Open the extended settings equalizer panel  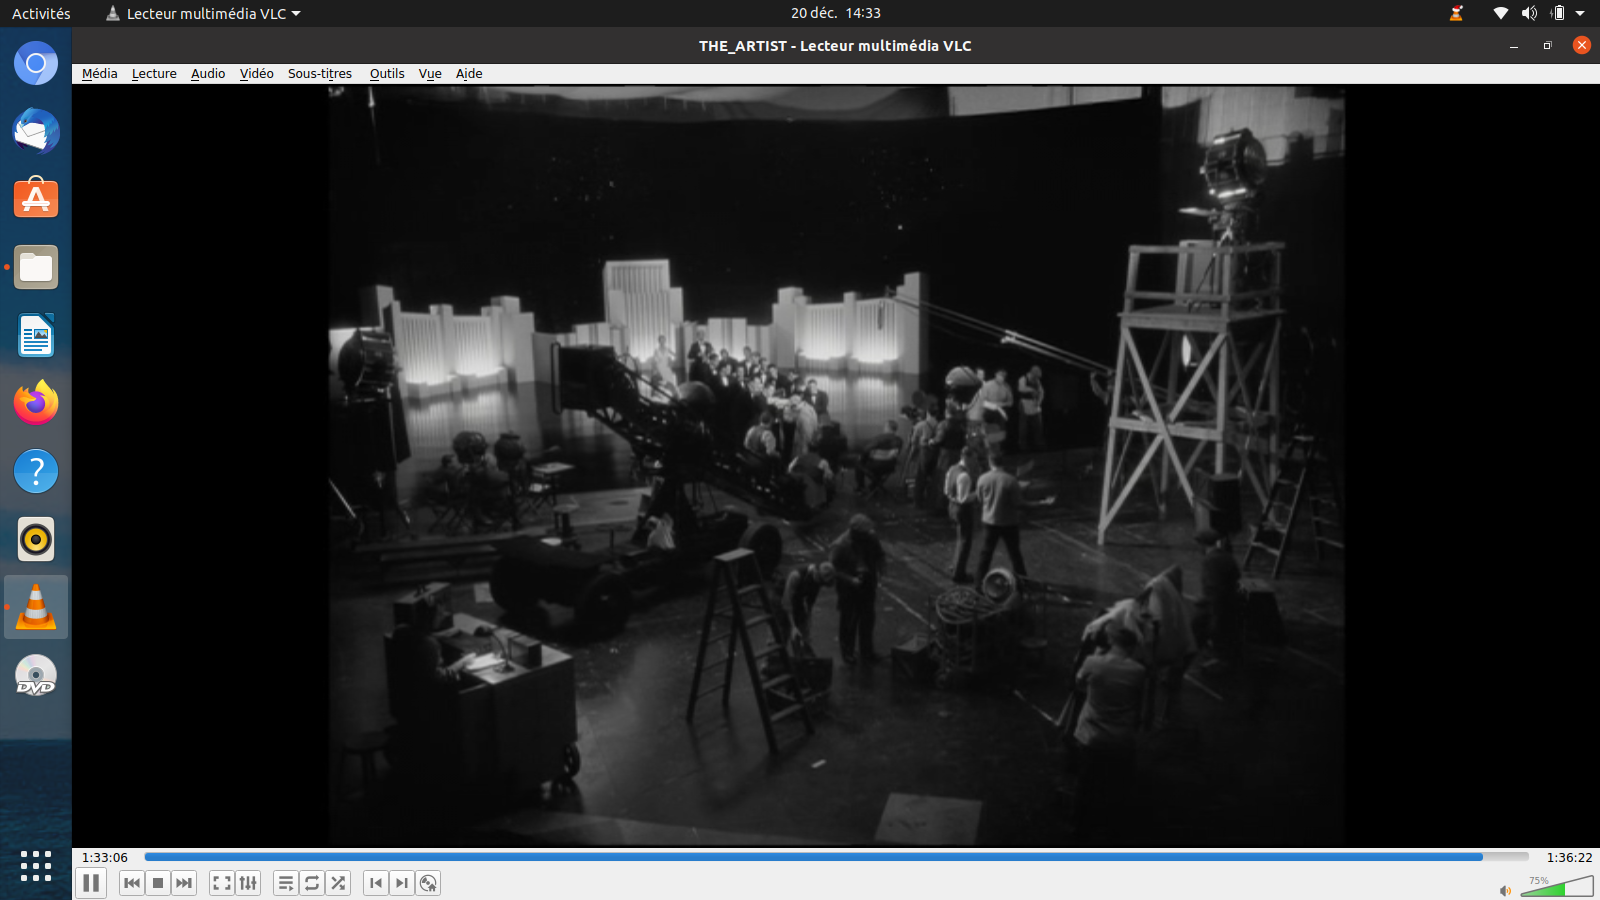(x=248, y=883)
